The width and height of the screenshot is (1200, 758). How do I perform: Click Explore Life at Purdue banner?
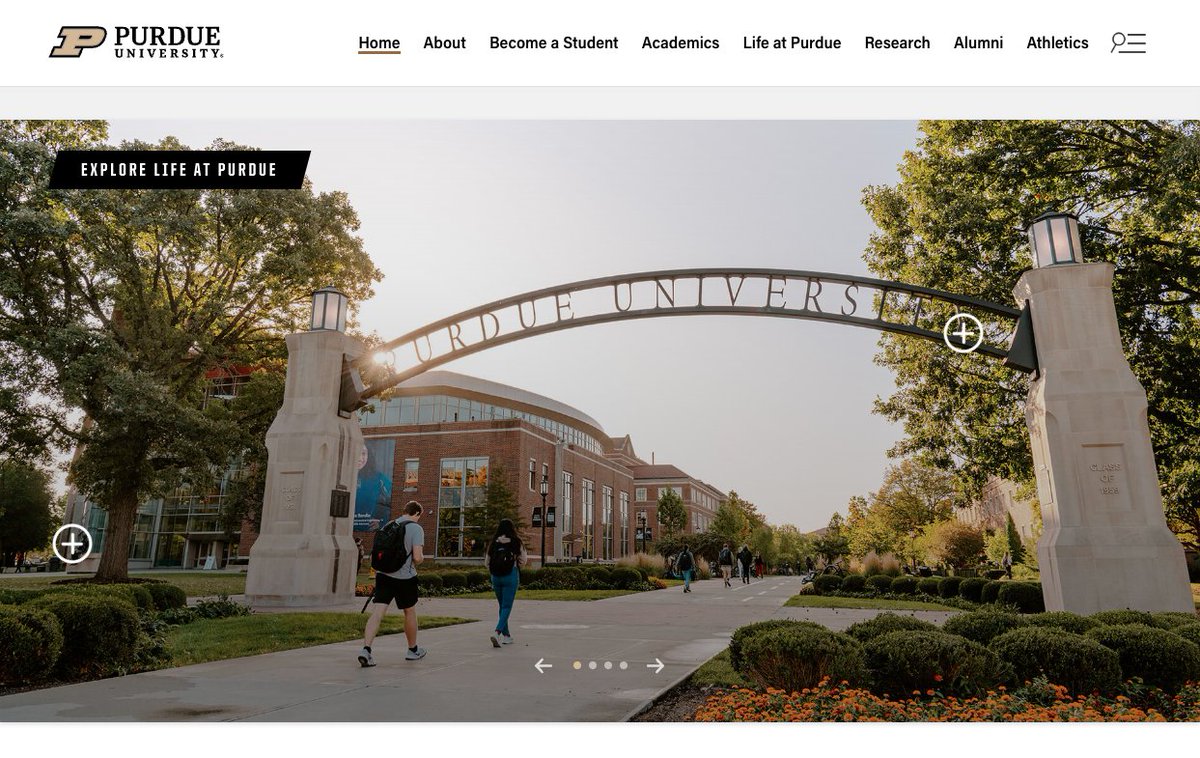179,170
